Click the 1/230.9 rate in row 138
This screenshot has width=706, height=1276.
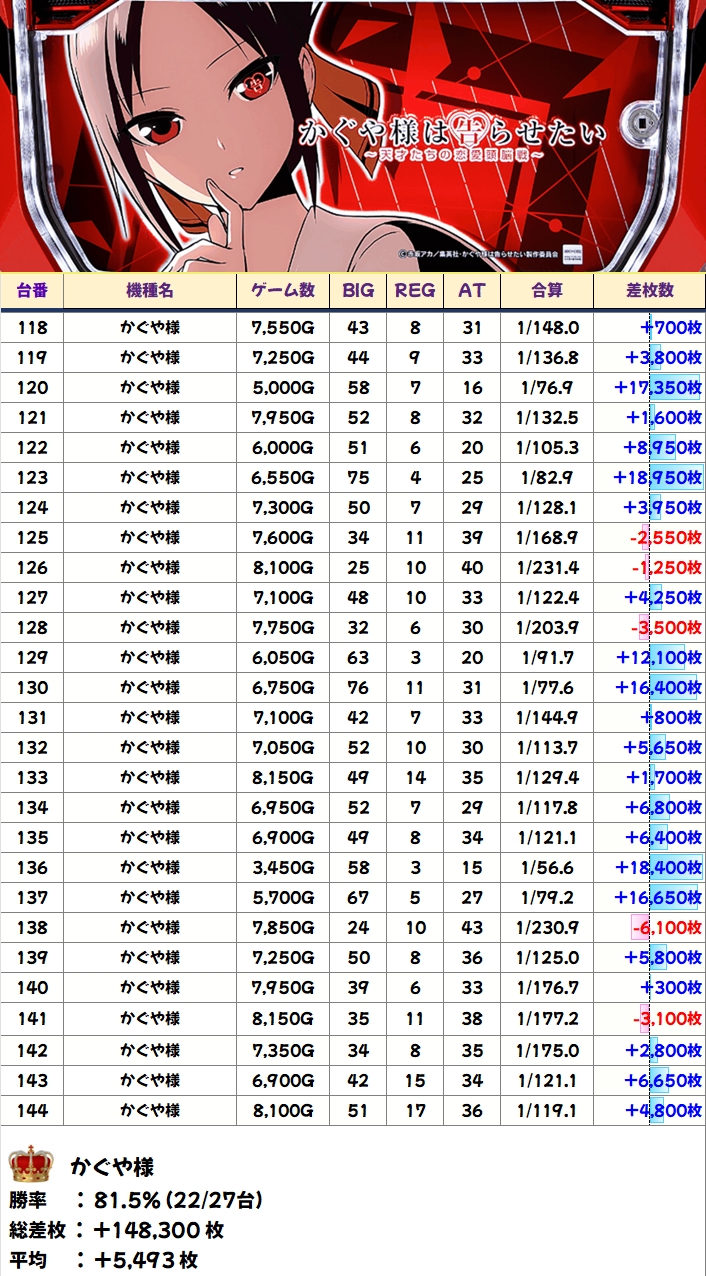click(547, 928)
